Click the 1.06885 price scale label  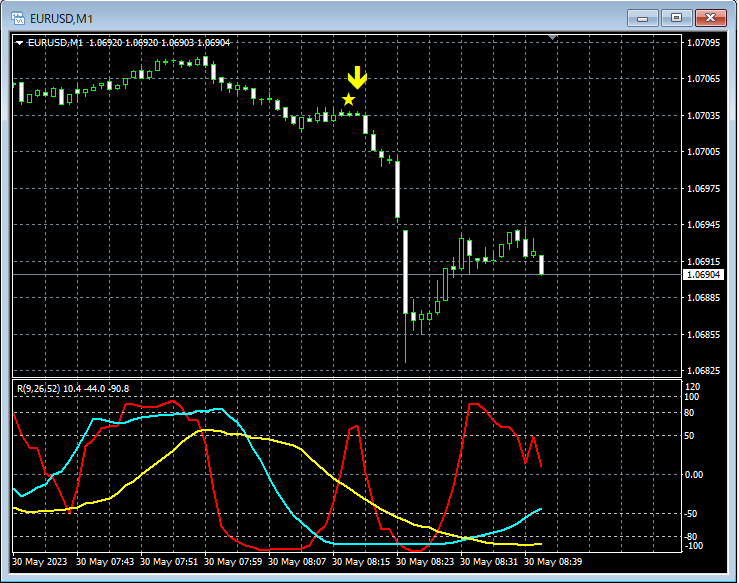click(x=703, y=298)
